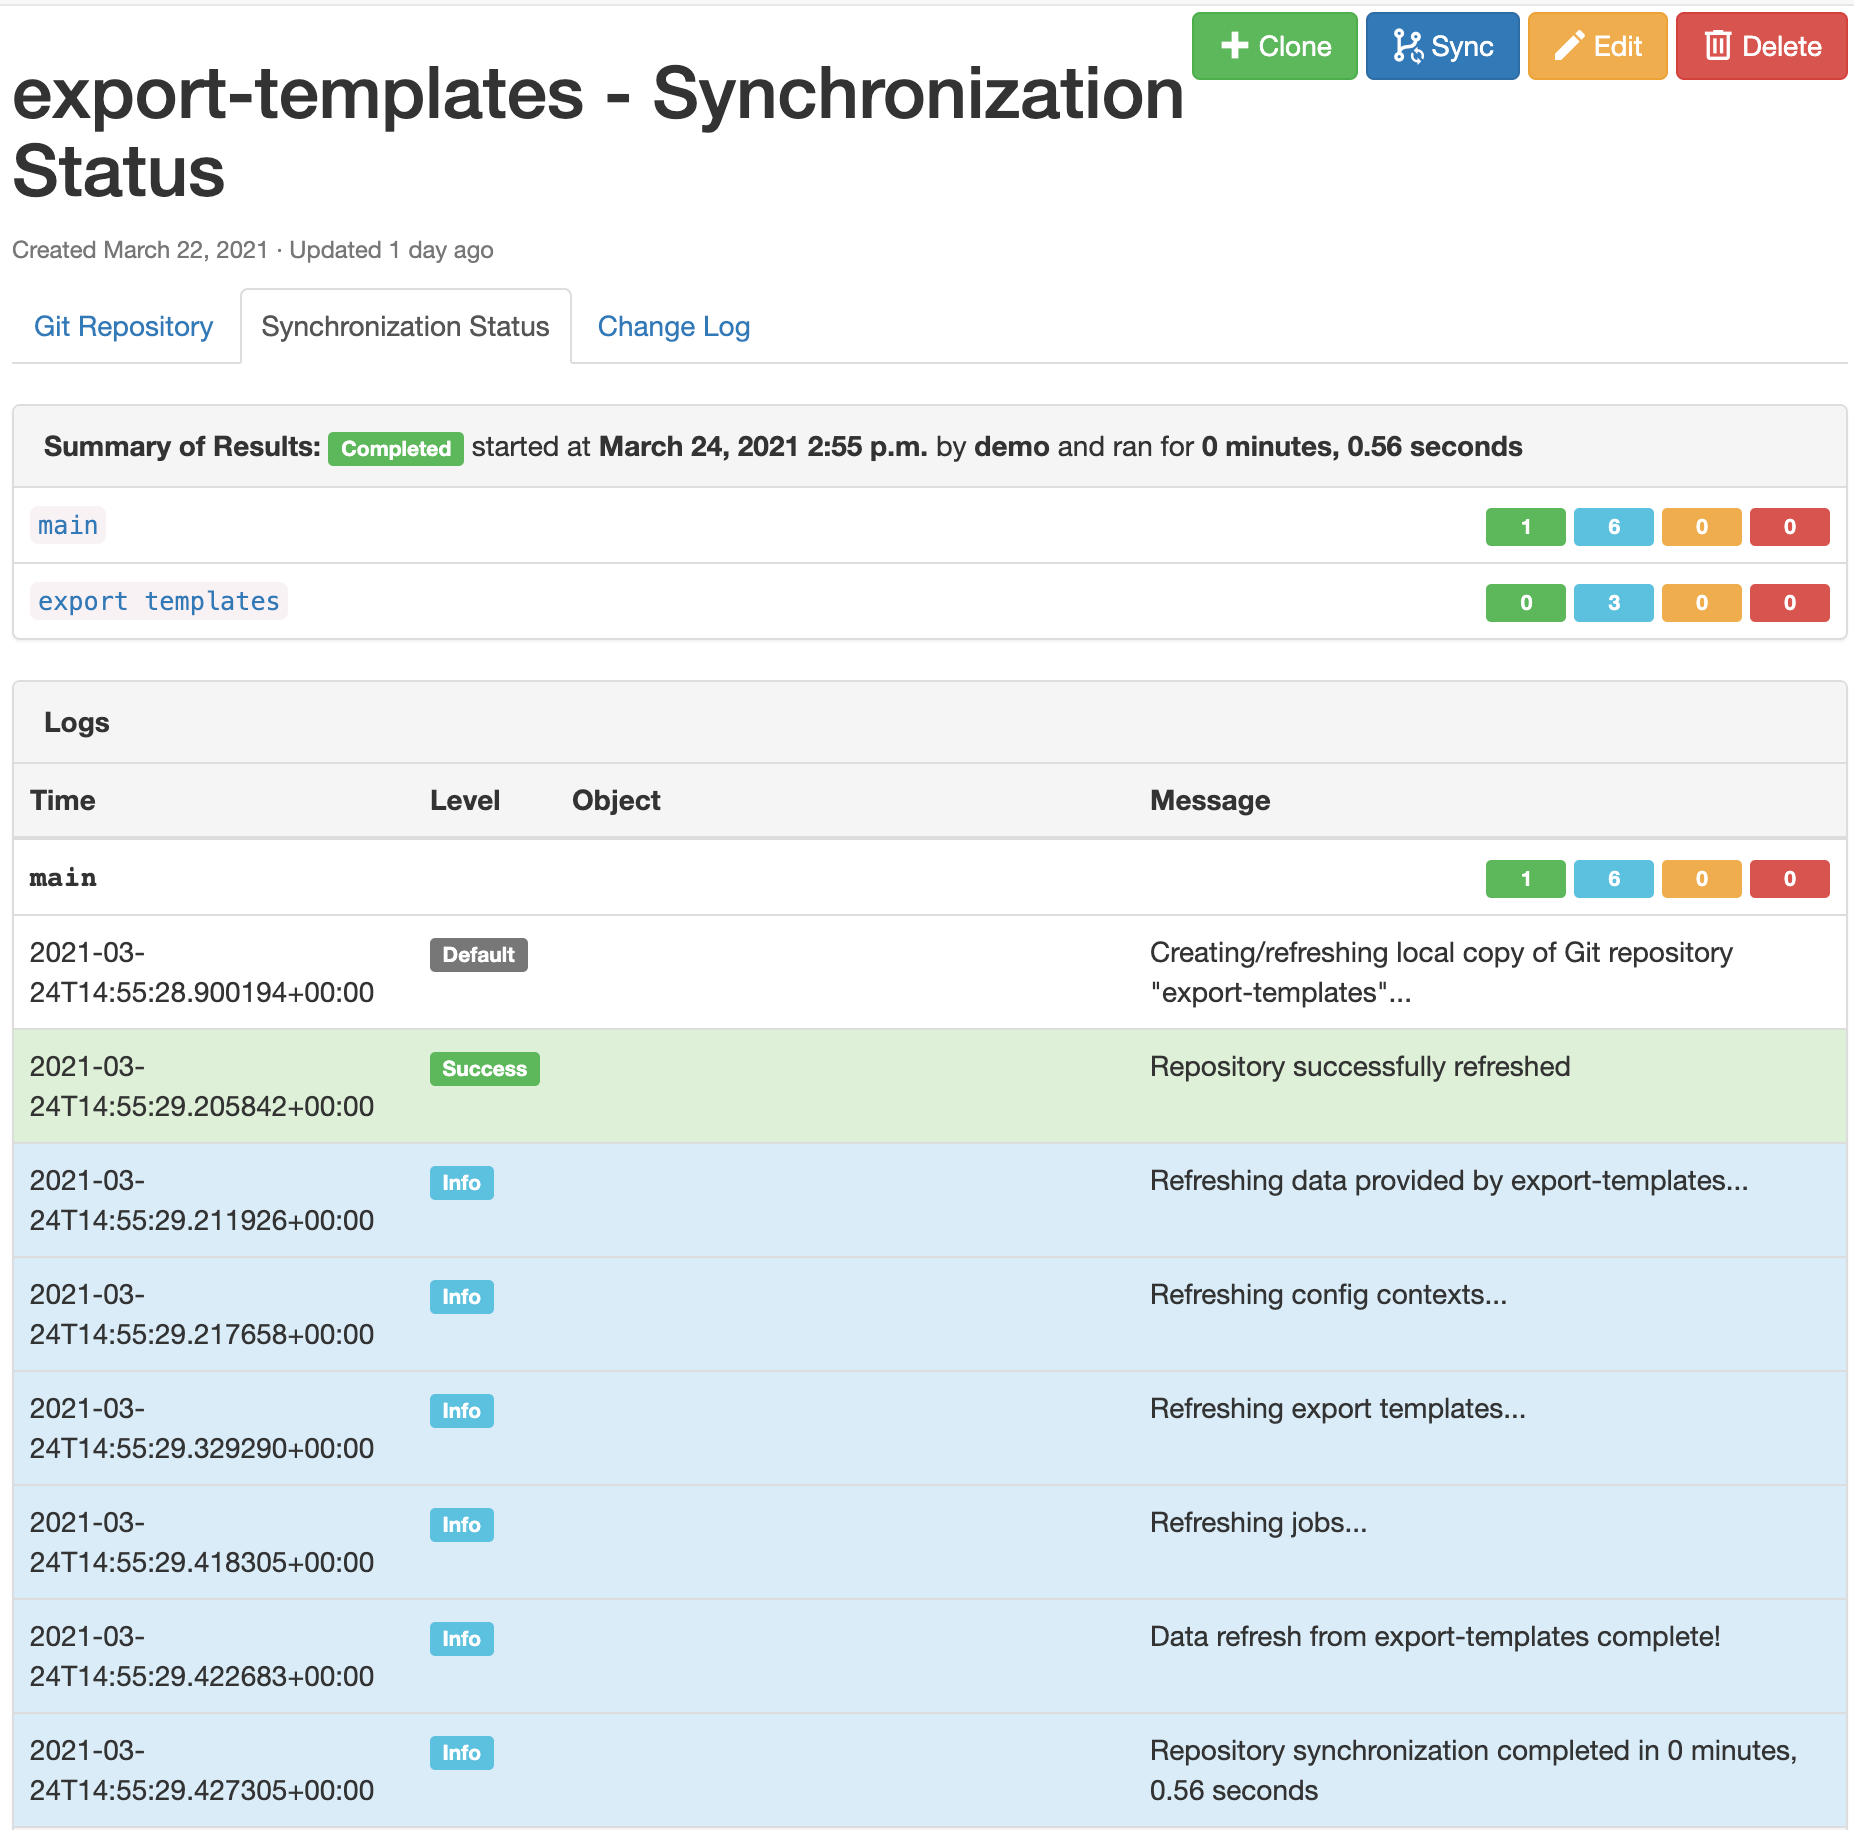Click the plus icon on Clone button
1854x1830 pixels.
click(x=1235, y=46)
